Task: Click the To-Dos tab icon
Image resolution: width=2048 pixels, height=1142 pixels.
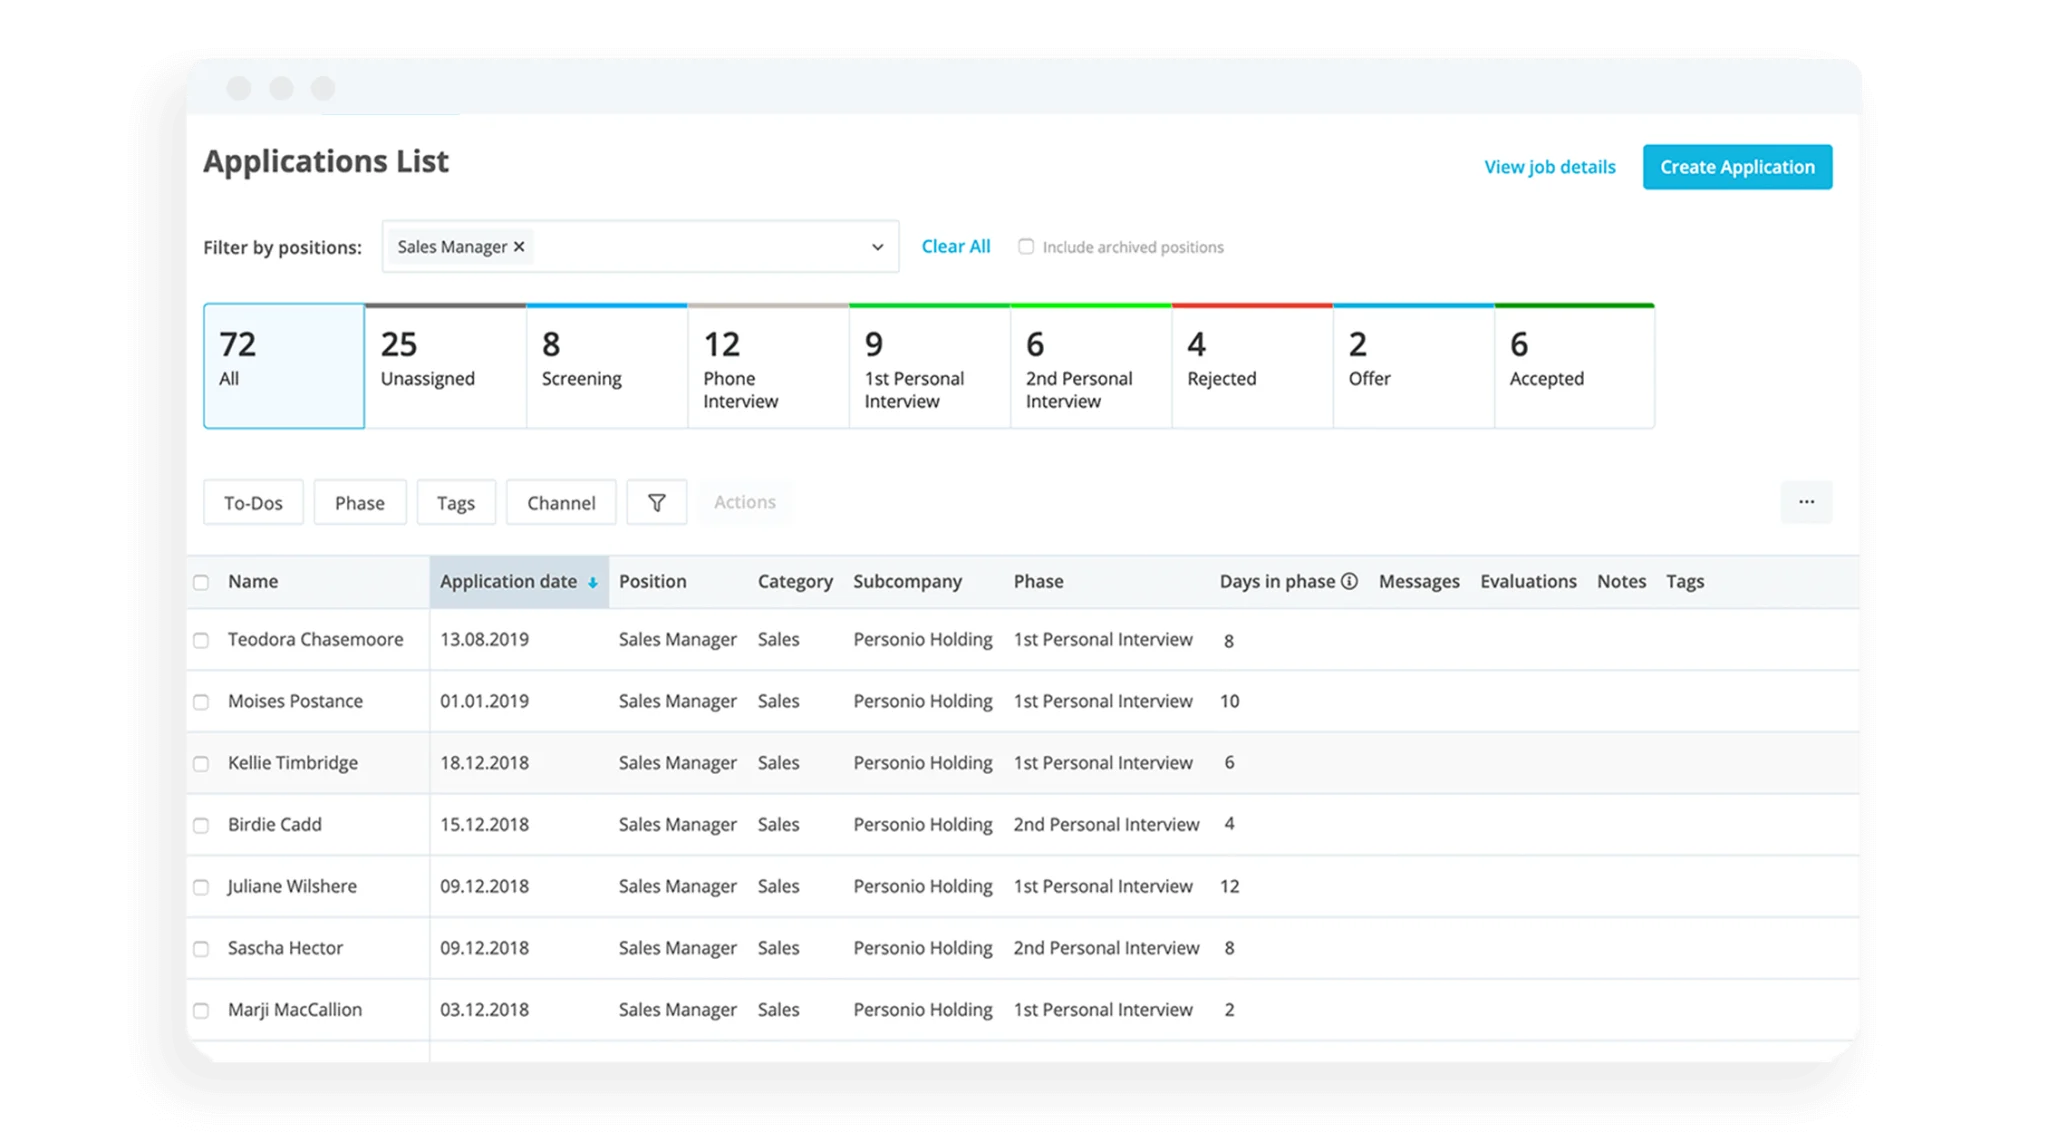Action: 253,501
